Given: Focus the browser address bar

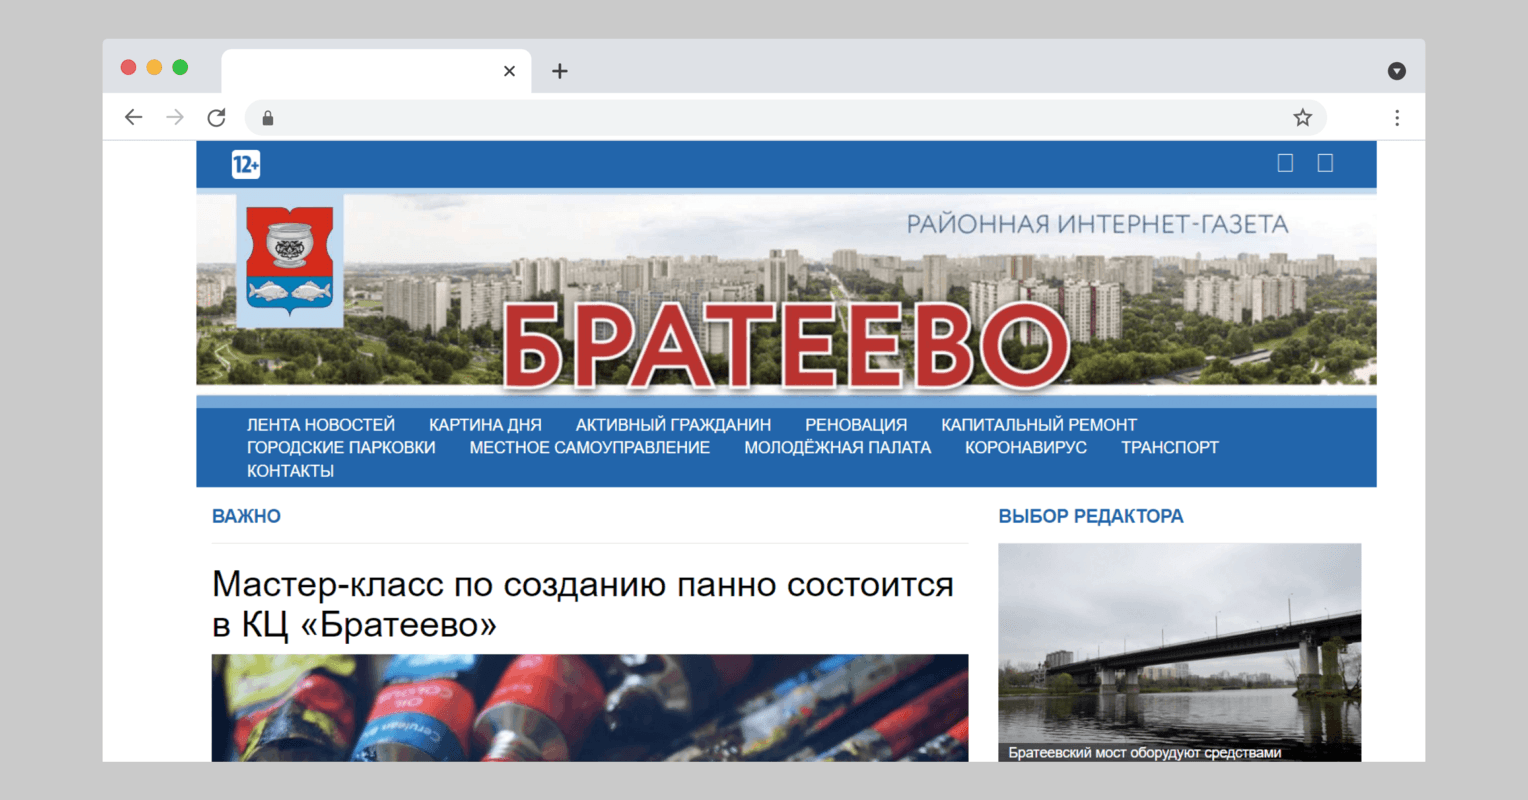Looking at the screenshot, I should 785,118.
